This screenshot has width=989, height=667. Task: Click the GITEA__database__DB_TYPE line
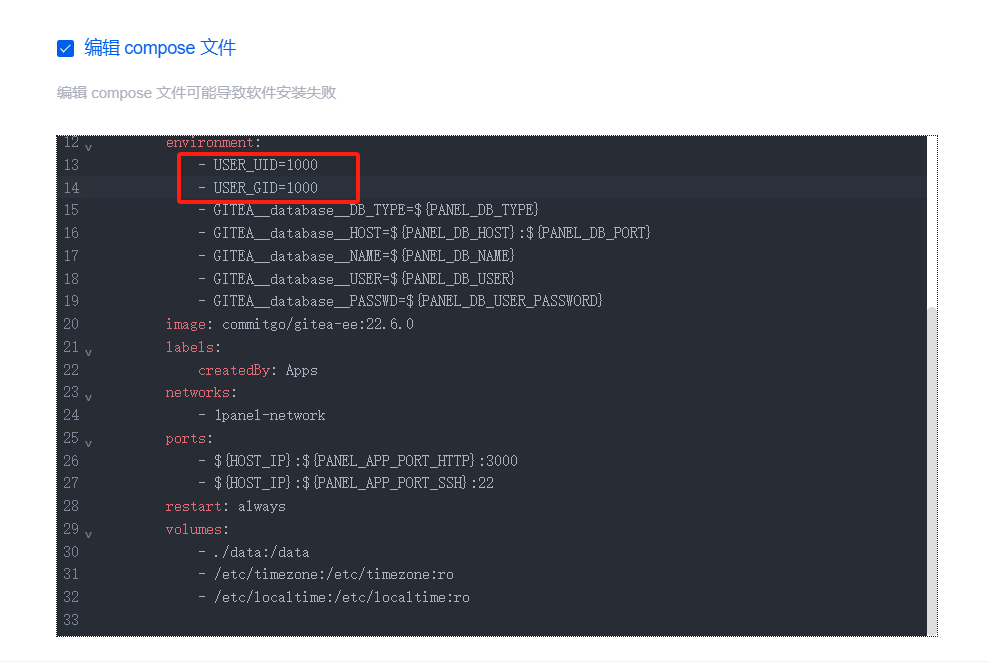pos(375,210)
